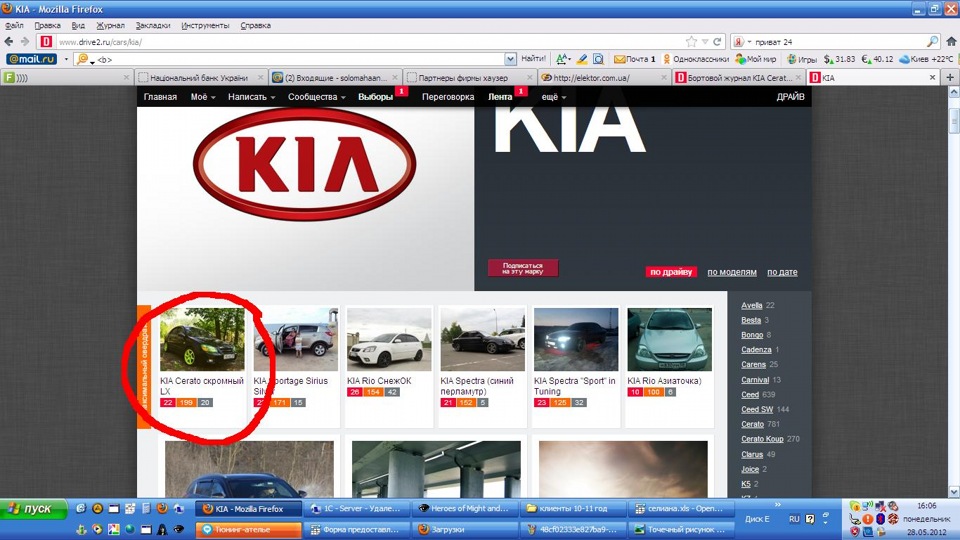960x540 pixels.
Task: Click the highlighter pencil icon in the Mail.ru toolbar
Action: tap(582, 59)
